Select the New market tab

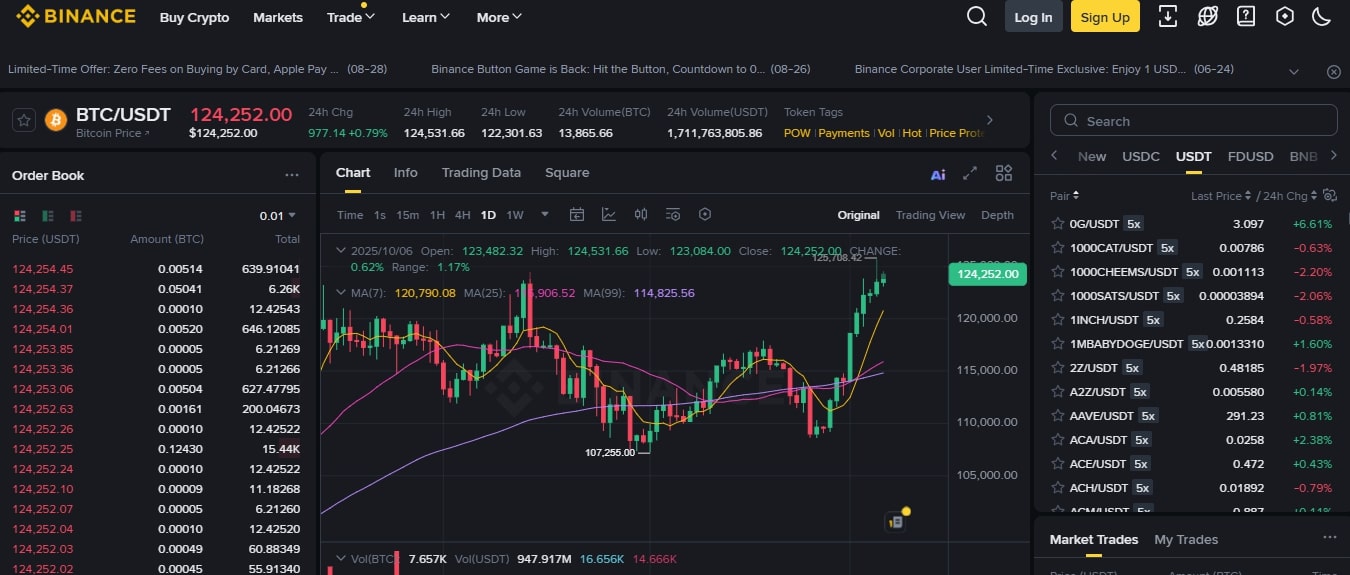(1092, 156)
